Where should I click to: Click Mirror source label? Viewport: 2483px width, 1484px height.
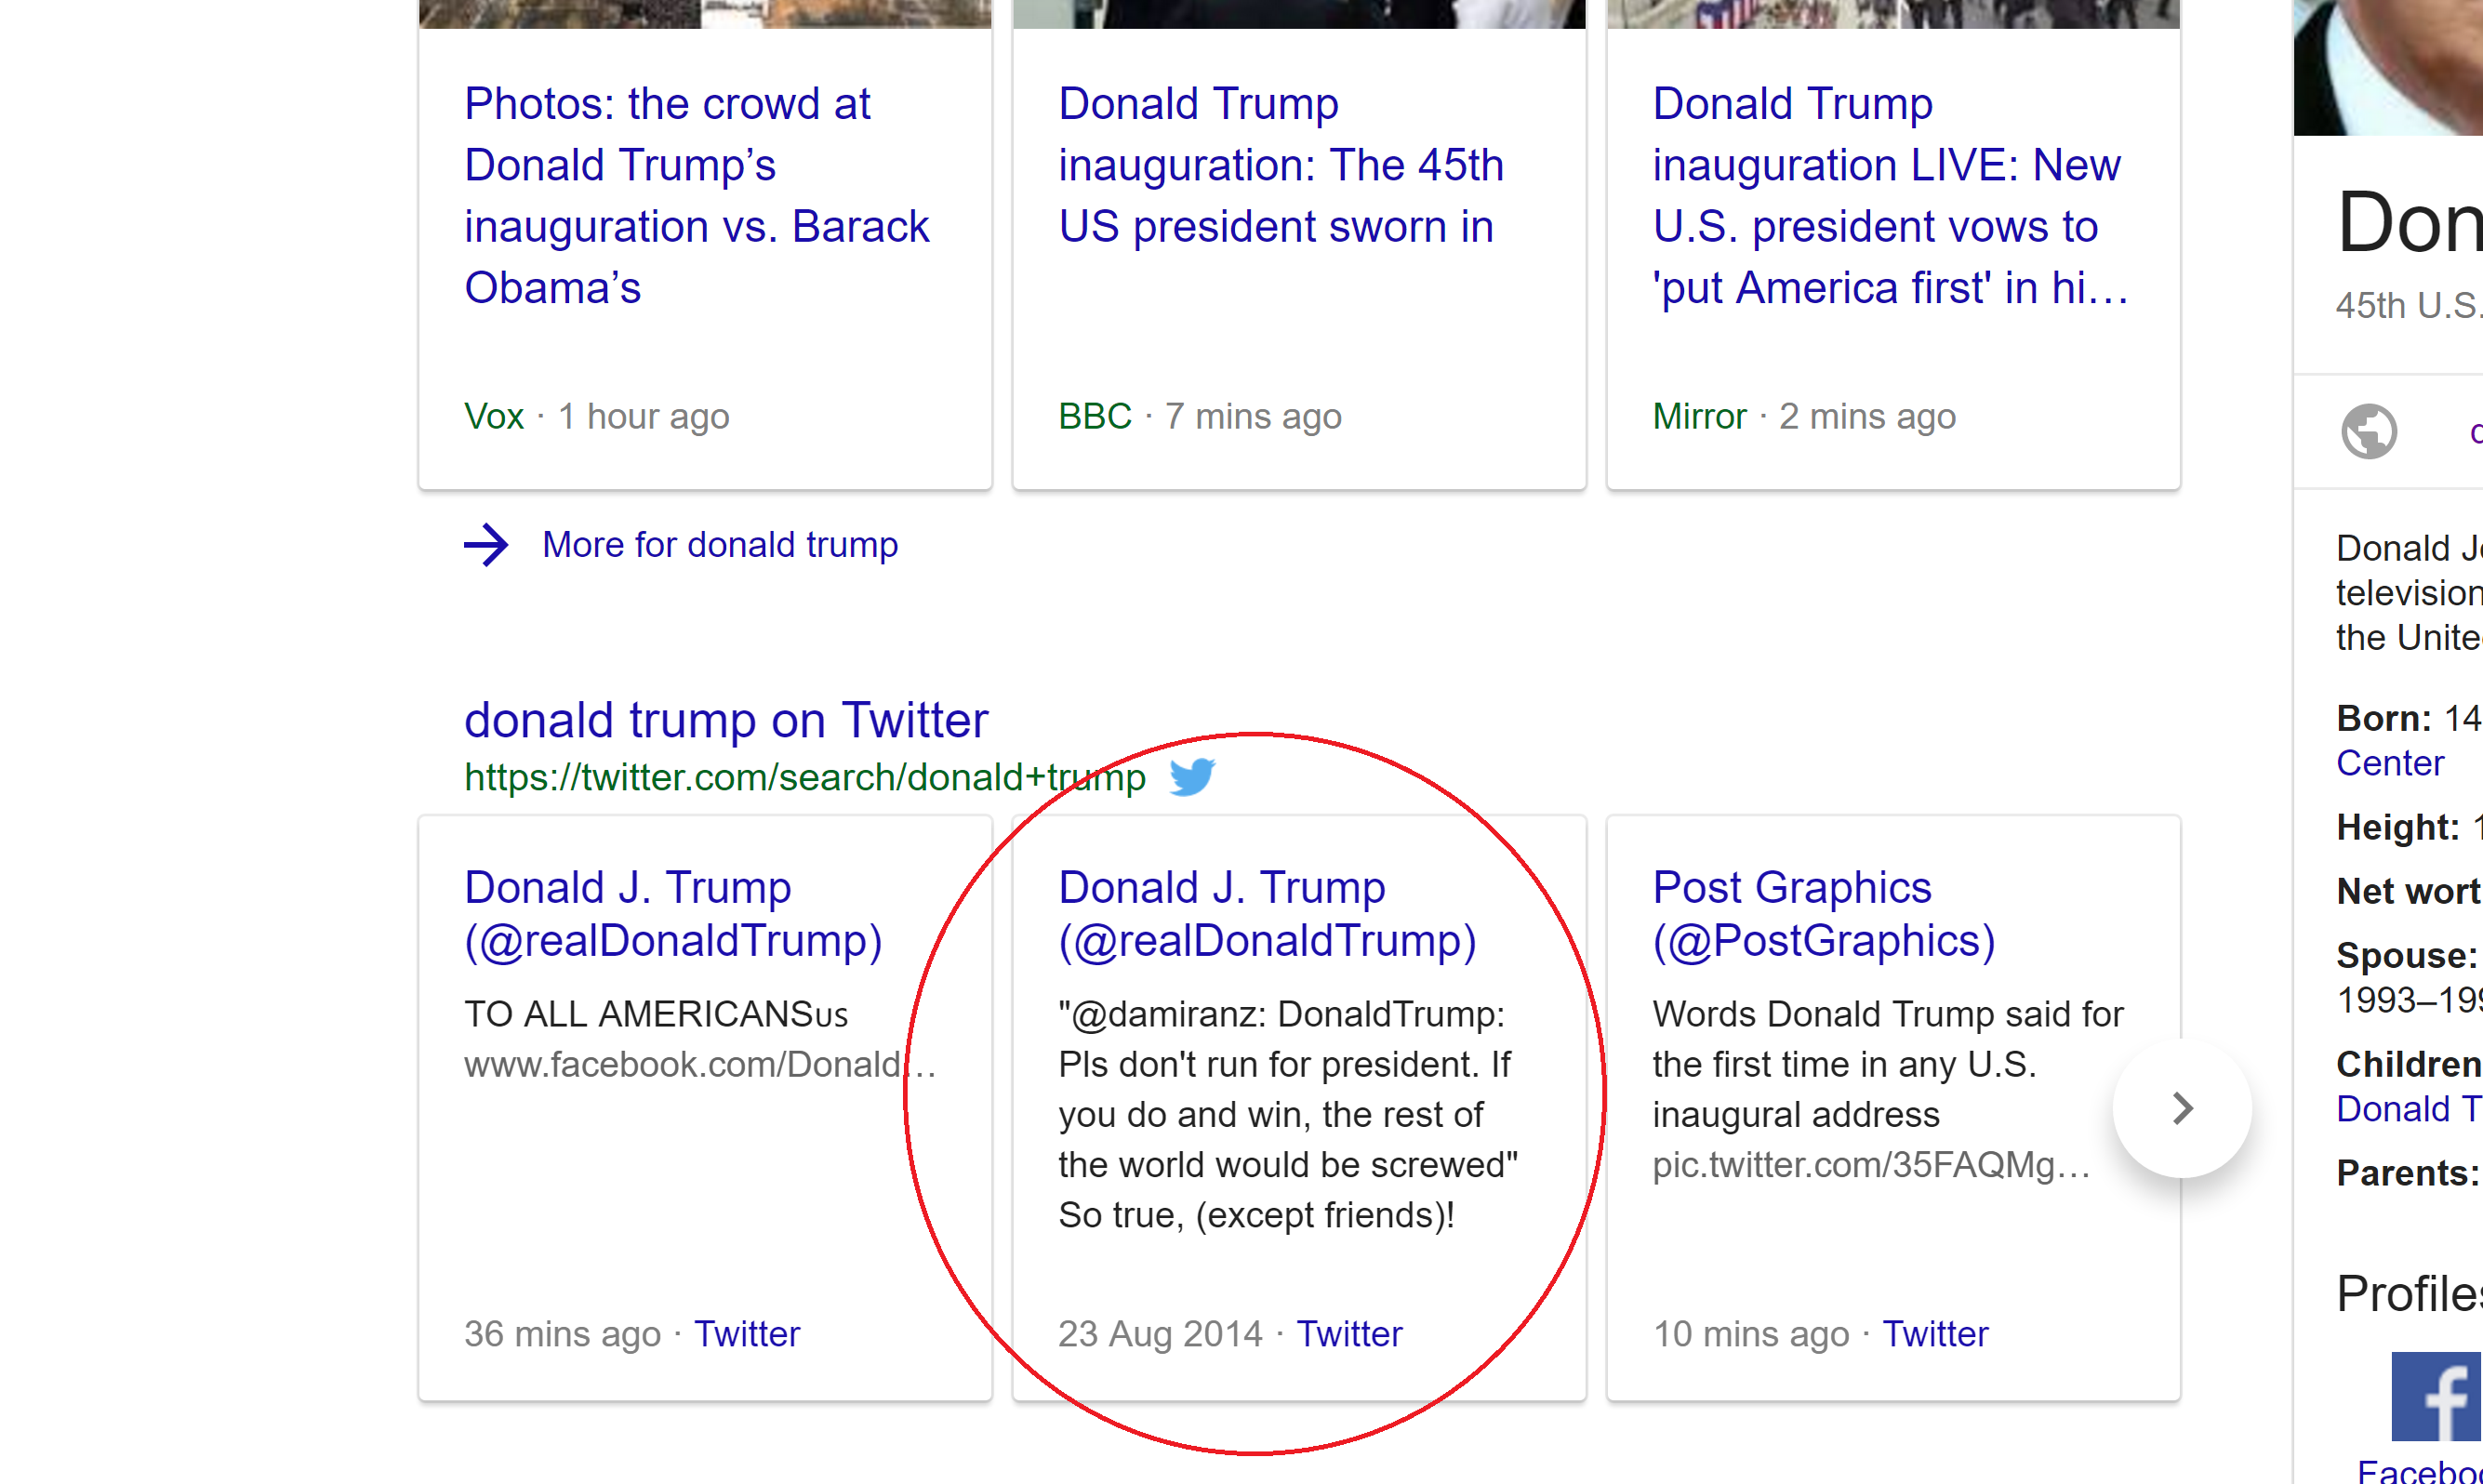tap(1699, 416)
